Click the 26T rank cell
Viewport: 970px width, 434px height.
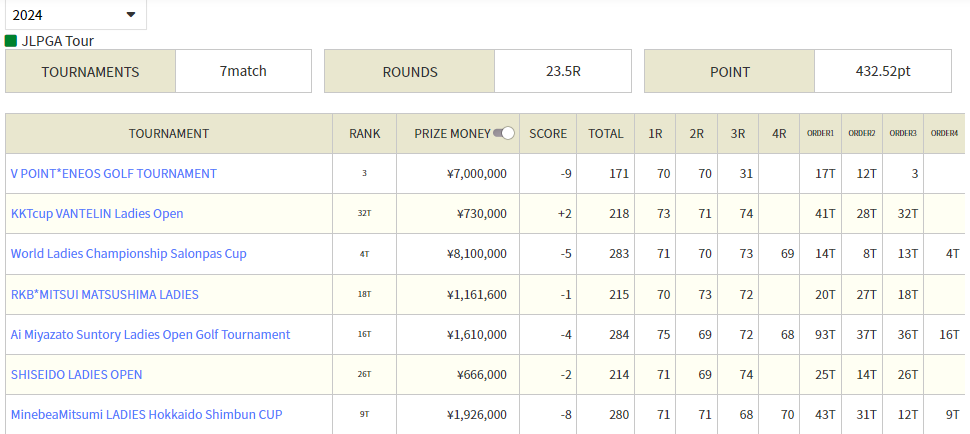tap(364, 375)
